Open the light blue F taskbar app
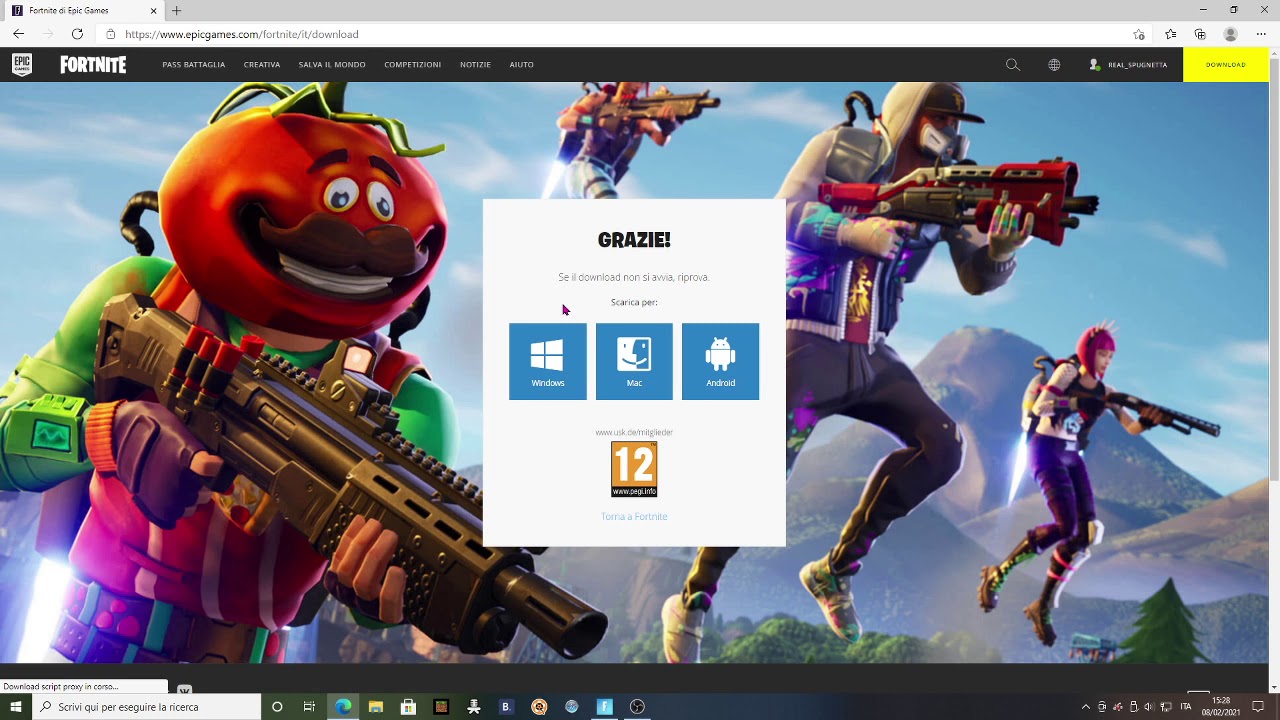Viewport: 1280px width, 720px height. (x=604, y=707)
